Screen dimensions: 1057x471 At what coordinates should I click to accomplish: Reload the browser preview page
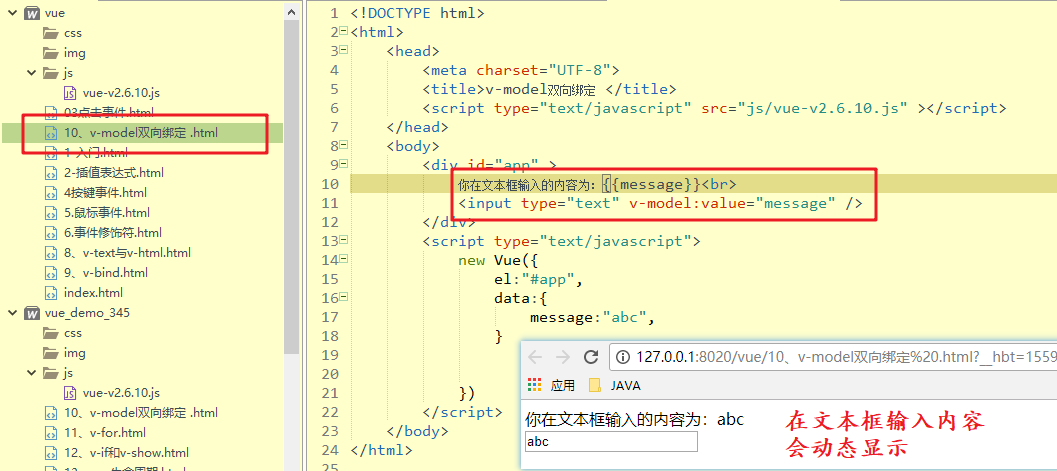[x=591, y=357]
